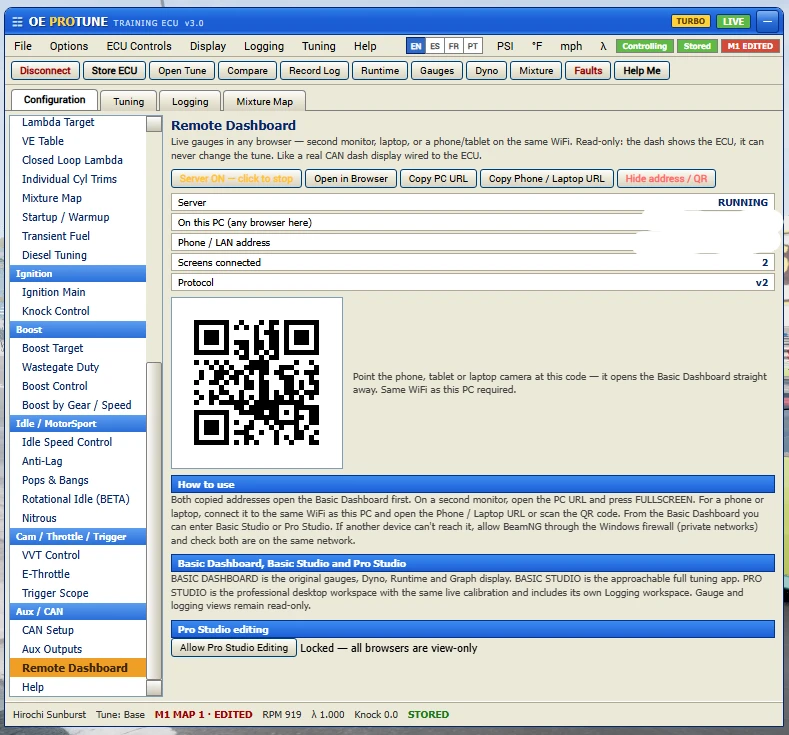The image size is (789, 735).
Task: Click Allow Pro Studio Editing button
Action: click(234, 647)
